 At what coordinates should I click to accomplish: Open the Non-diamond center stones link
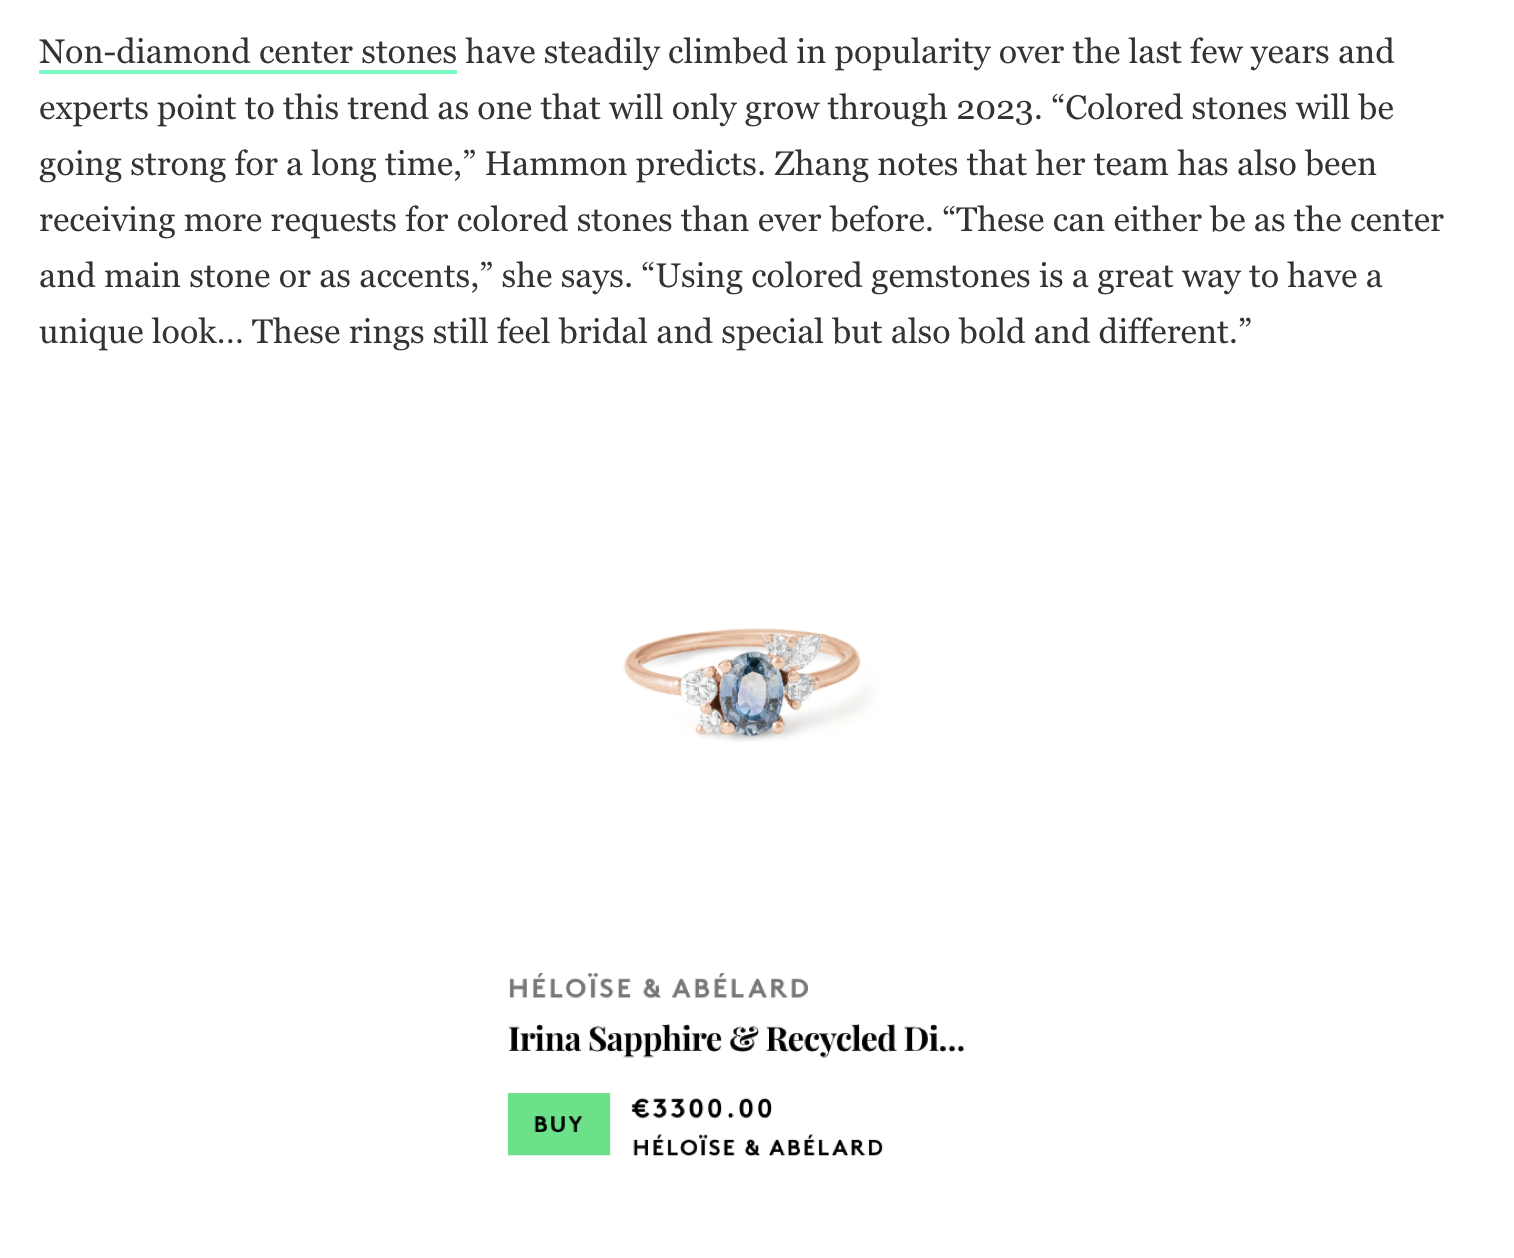[248, 52]
